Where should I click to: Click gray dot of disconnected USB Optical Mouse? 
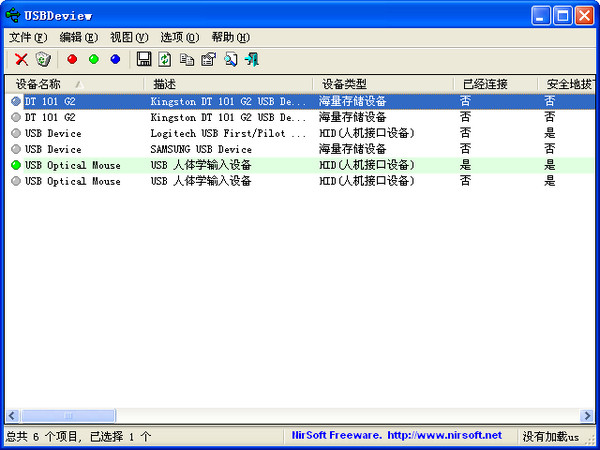[x=16, y=181]
